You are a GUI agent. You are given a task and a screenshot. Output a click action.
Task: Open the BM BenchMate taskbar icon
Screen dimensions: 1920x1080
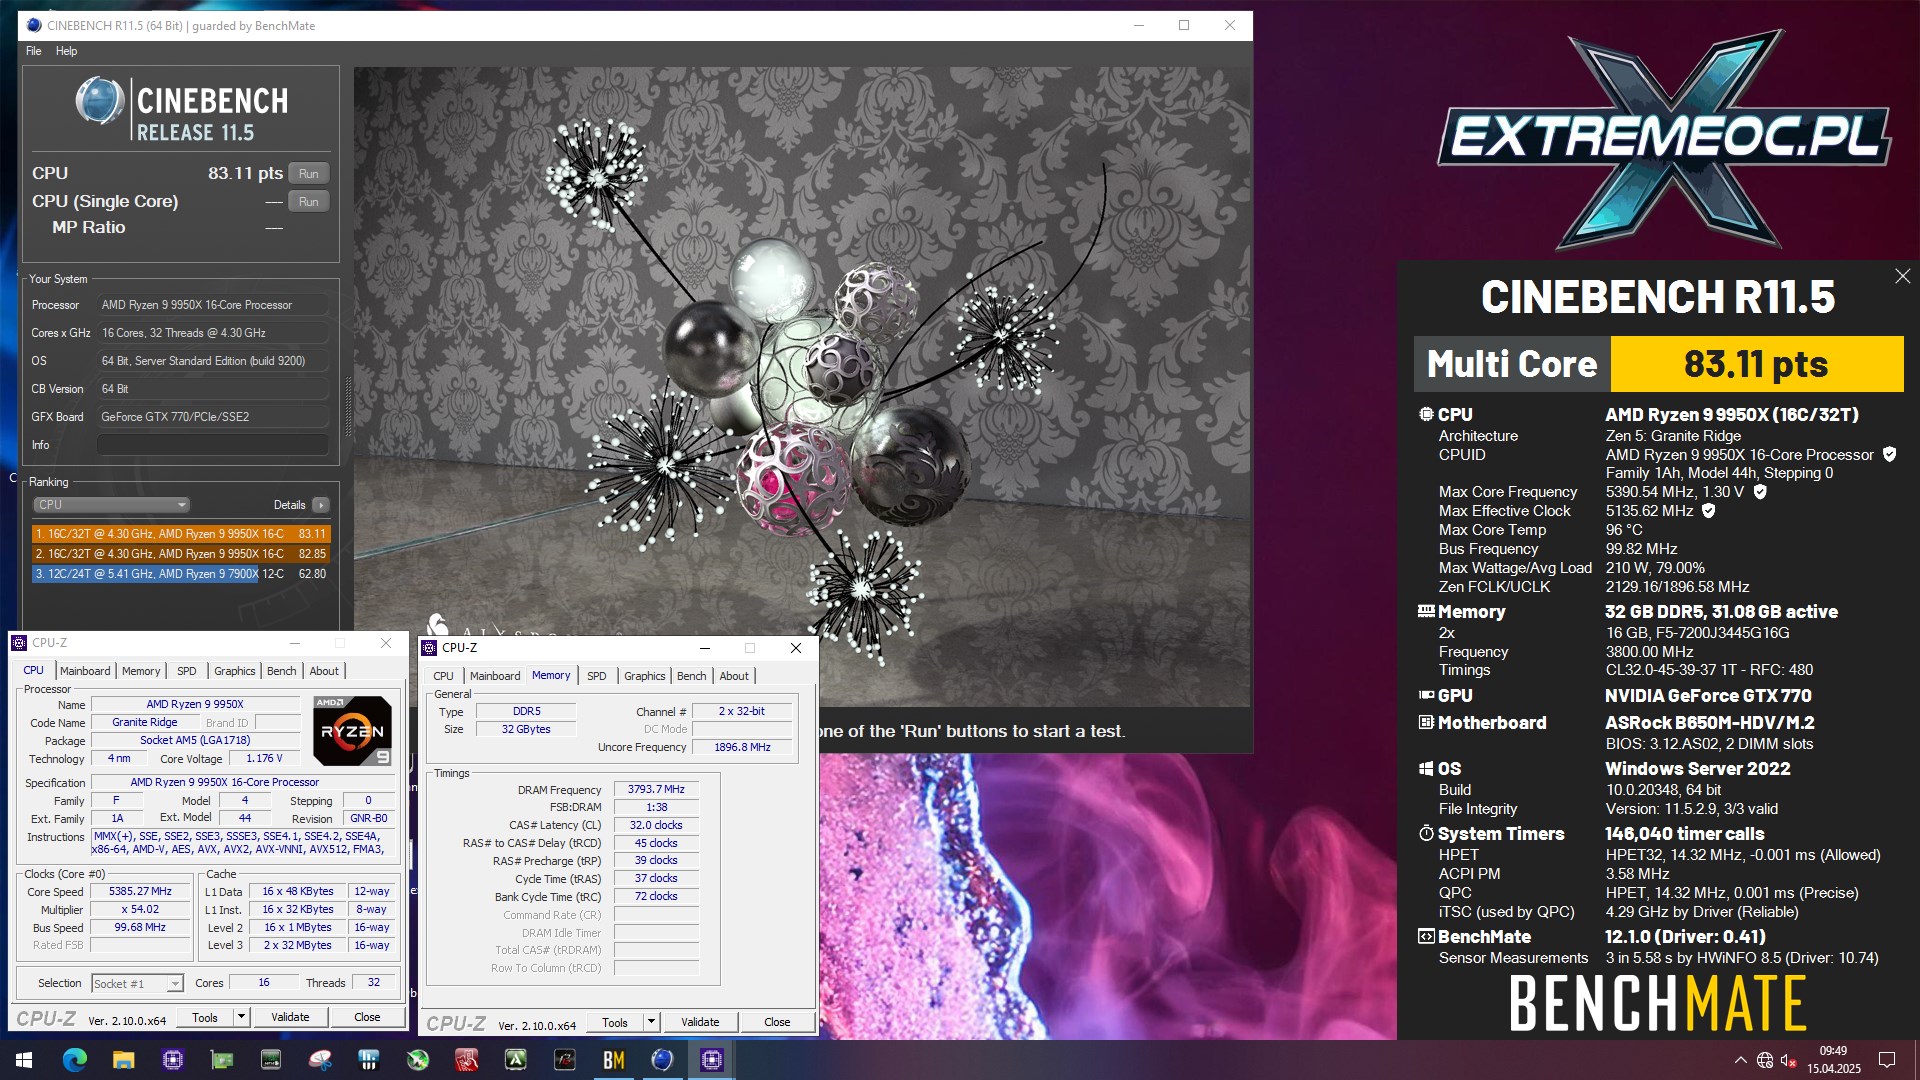coord(614,1060)
